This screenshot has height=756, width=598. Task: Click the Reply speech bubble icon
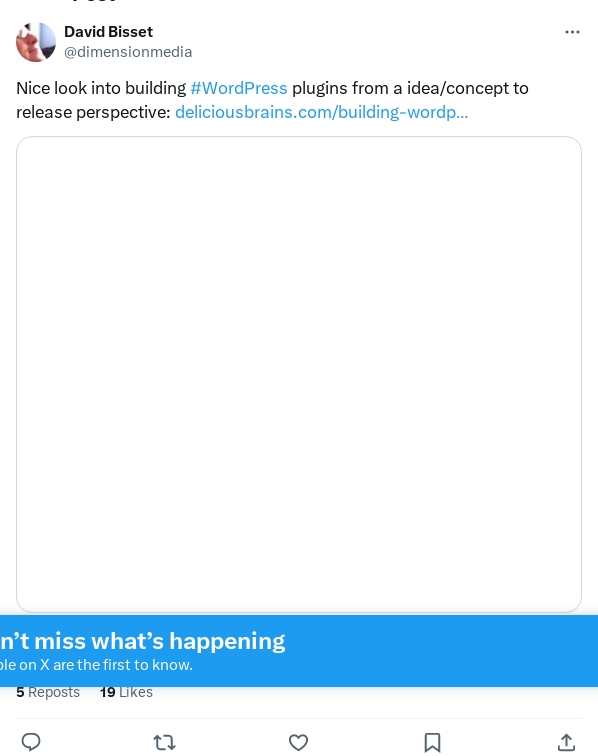tap(31, 742)
